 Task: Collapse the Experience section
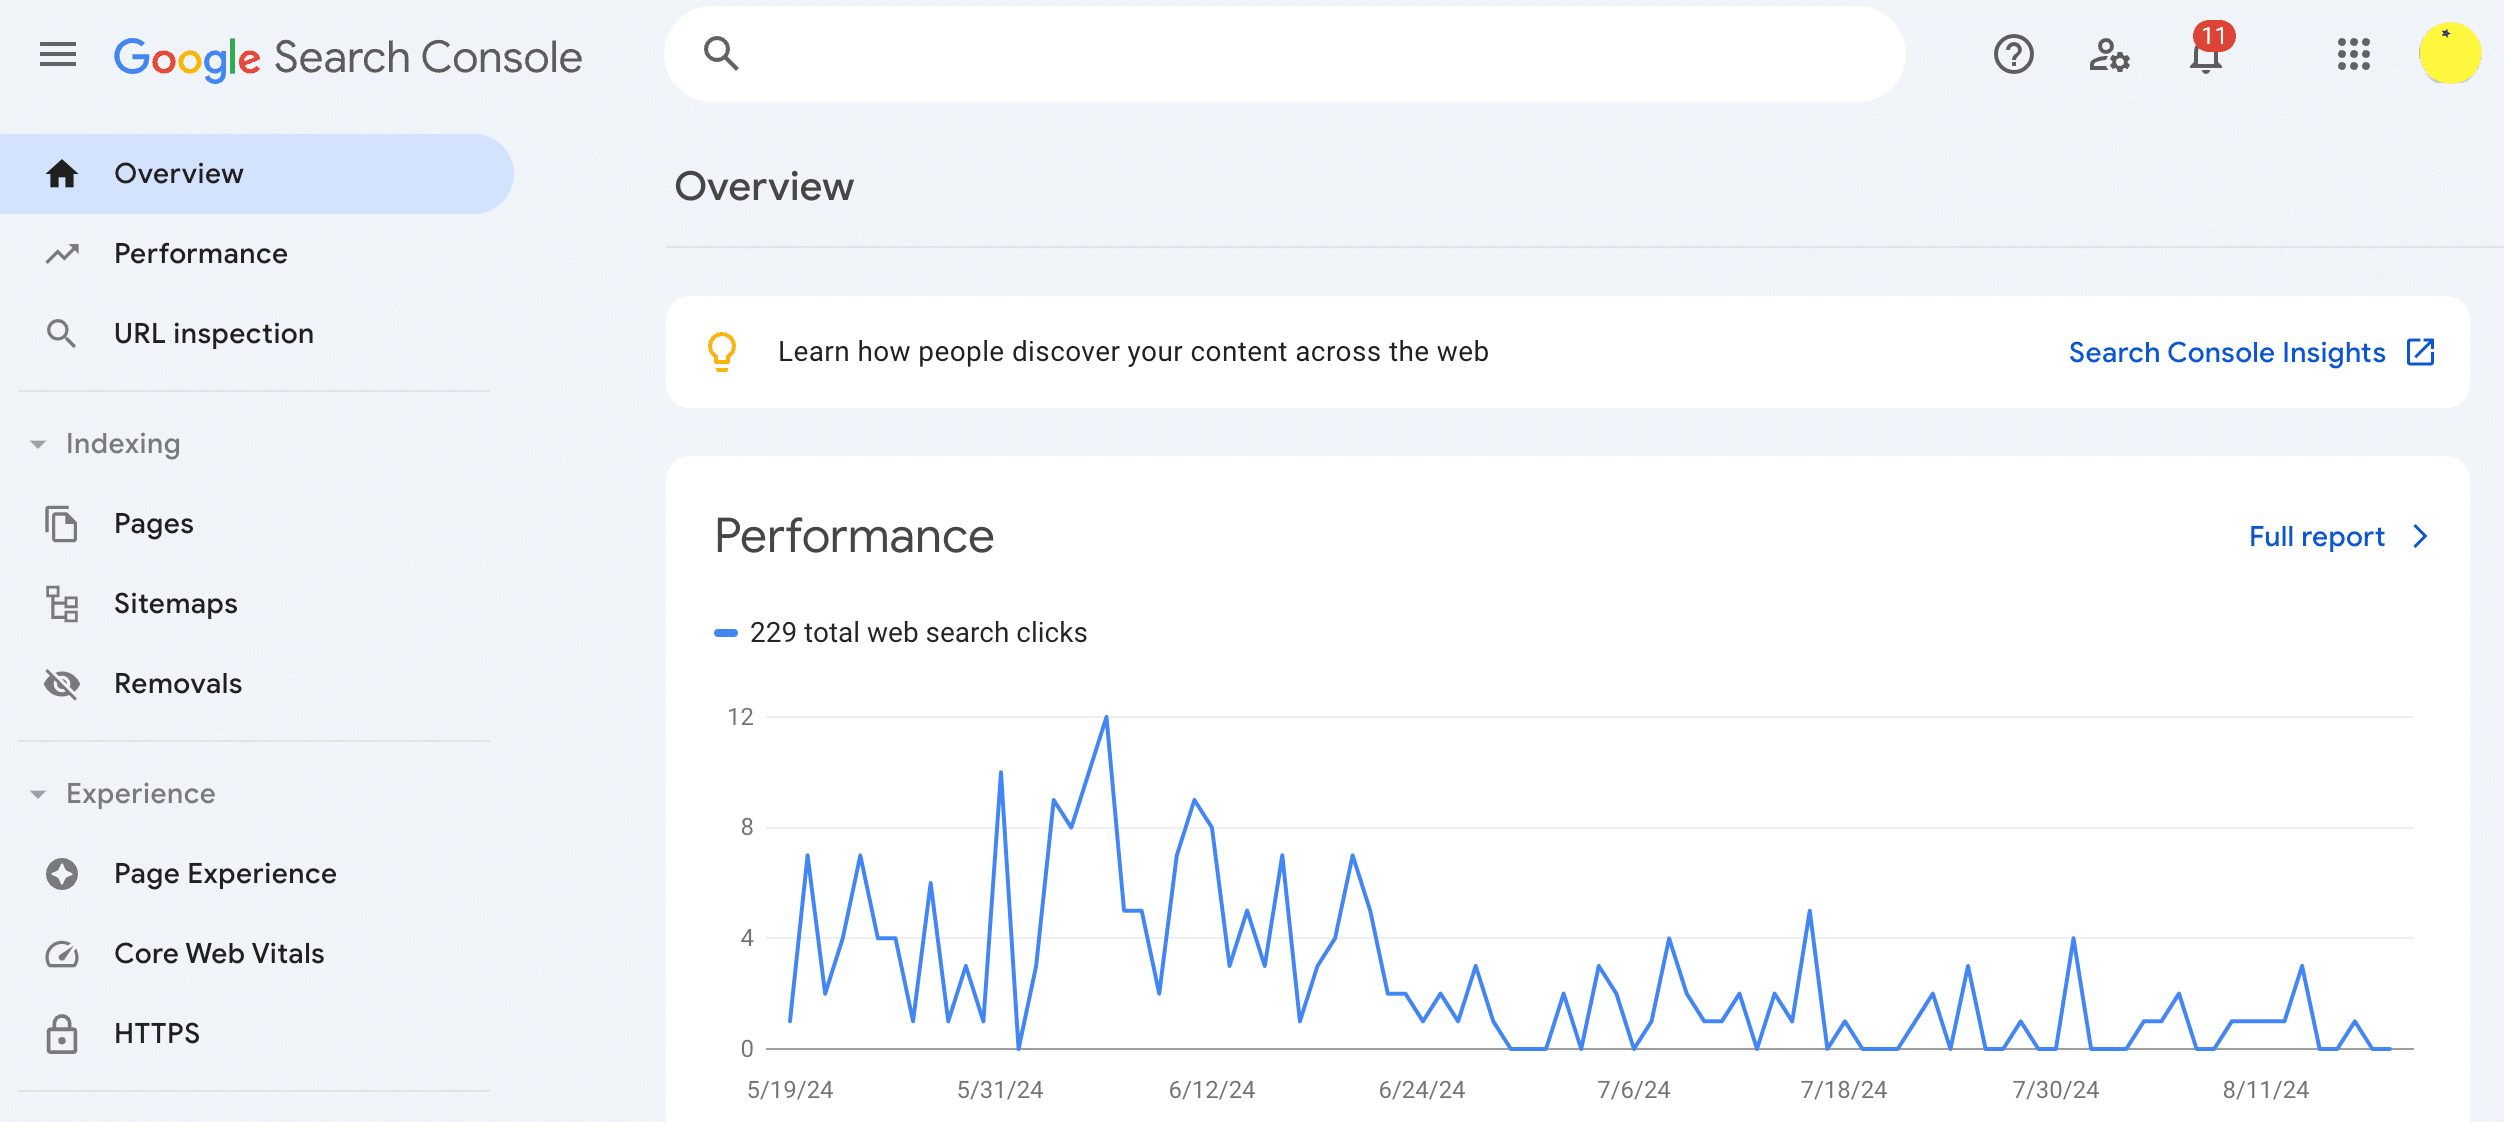coord(38,793)
